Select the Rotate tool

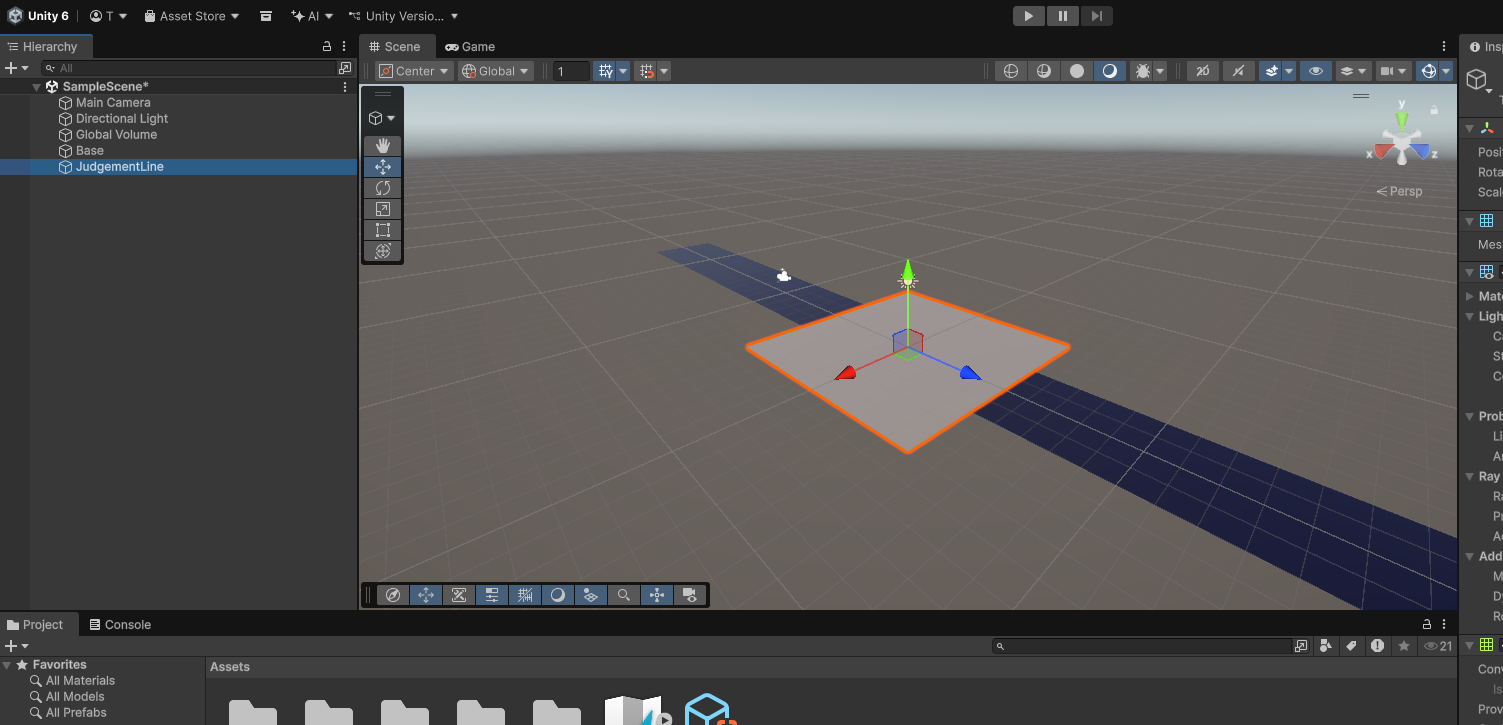click(x=382, y=188)
